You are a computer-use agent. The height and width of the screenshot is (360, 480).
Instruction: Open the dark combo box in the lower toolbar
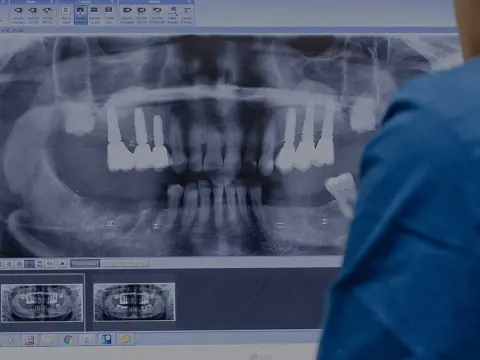coord(85,264)
